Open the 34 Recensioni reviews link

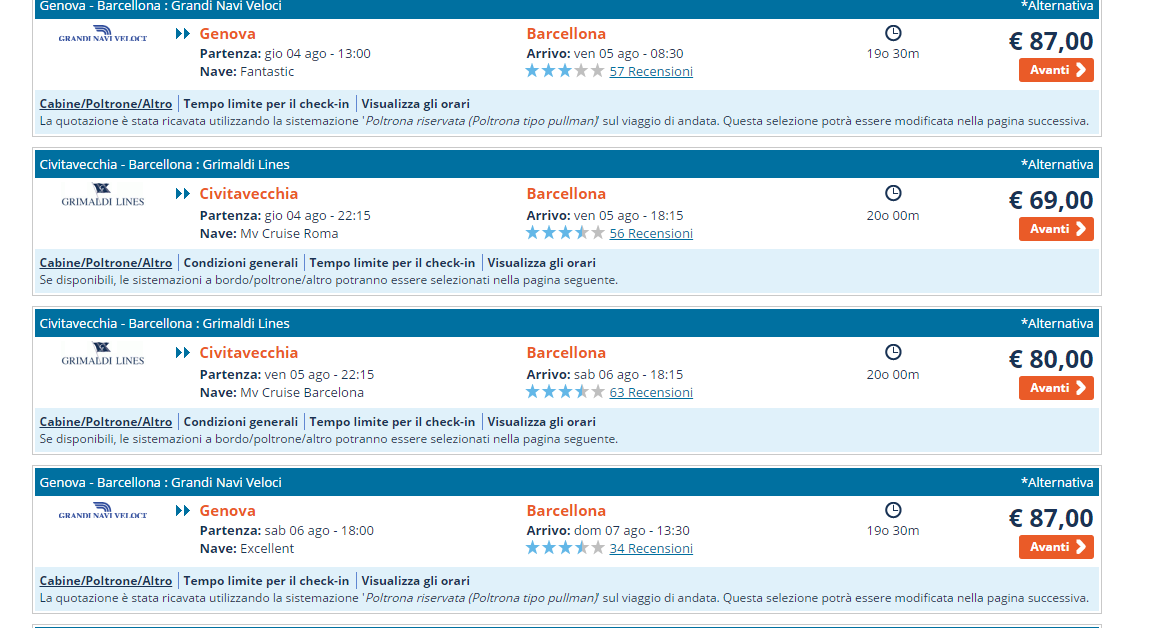coord(651,549)
